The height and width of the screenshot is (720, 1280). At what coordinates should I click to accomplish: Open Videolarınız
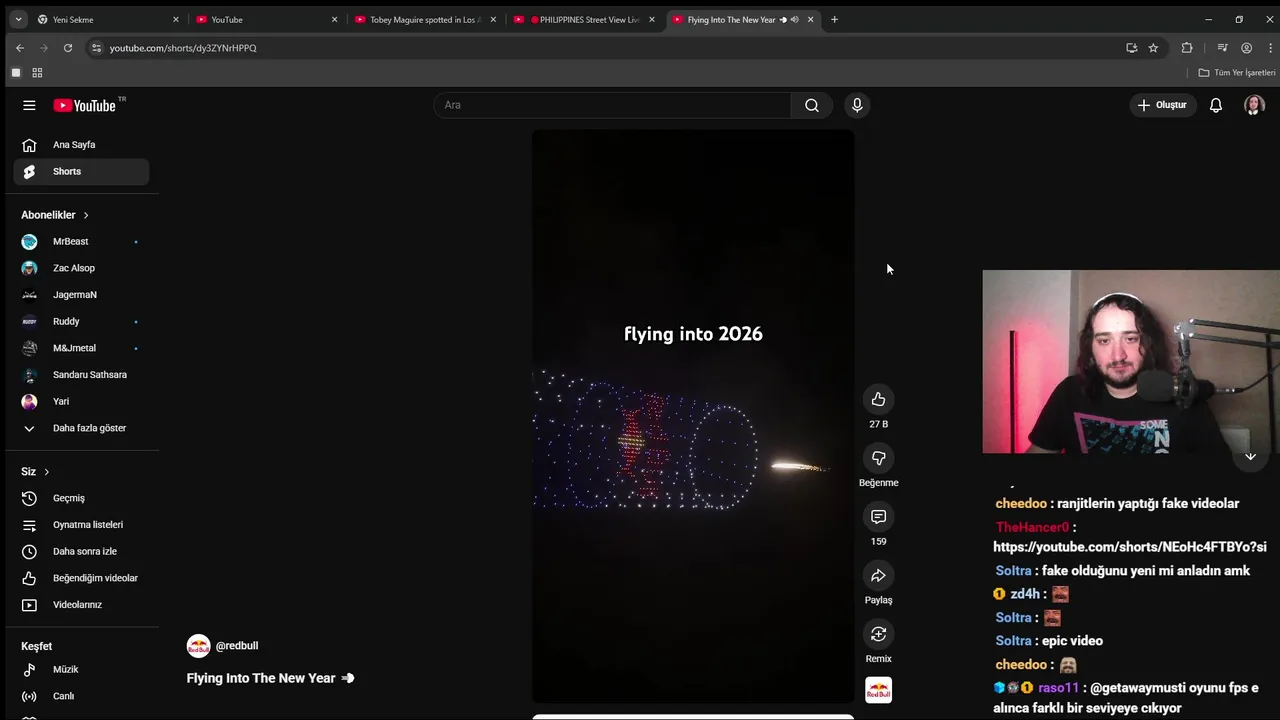(x=81, y=605)
